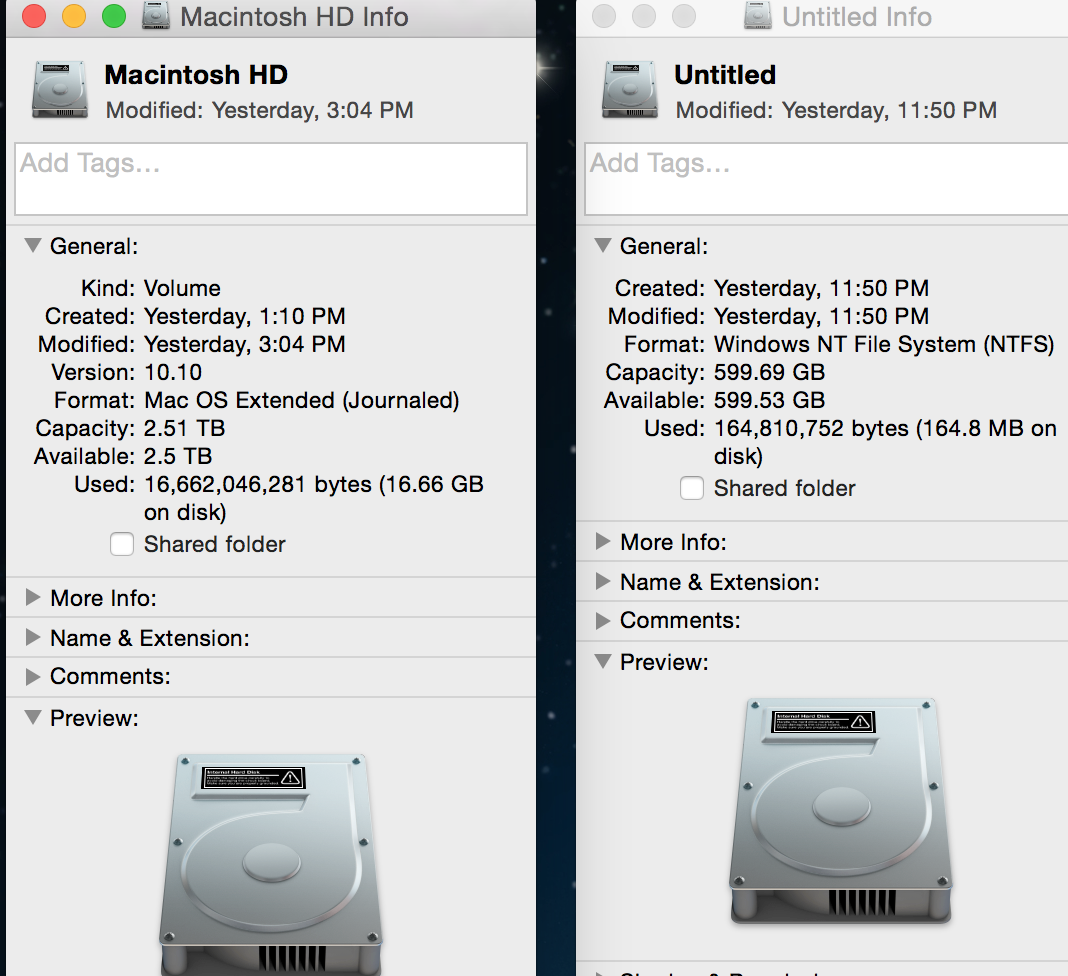The height and width of the screenshot is (976, 1068).
Task: Expand Comments in Macintosh HD Info
Action: pos(33,676)
